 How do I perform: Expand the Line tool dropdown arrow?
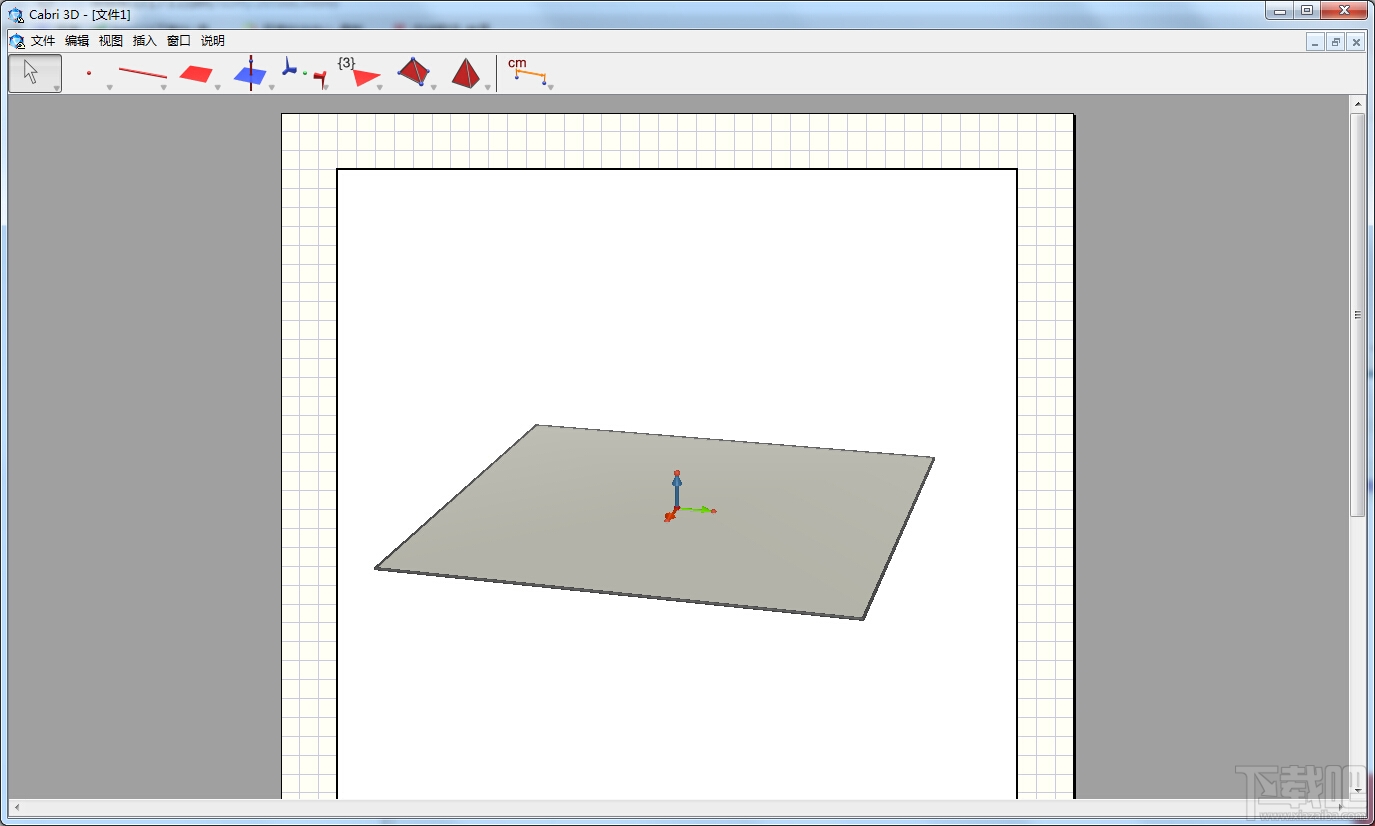163,88
